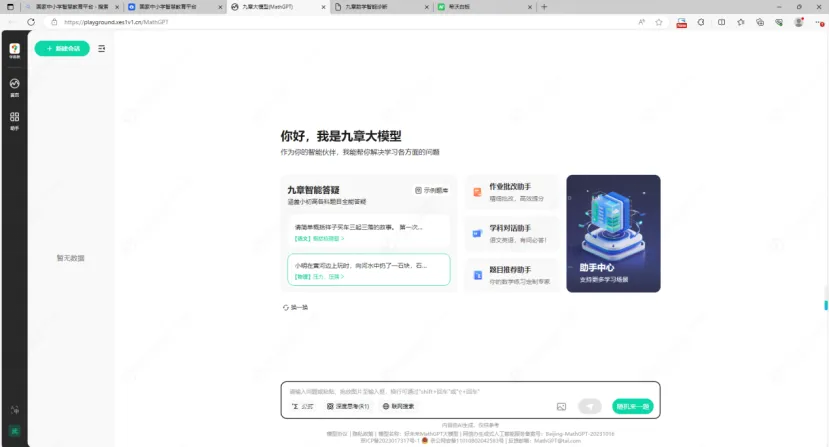Click the browser essentials icon left of profile
This screenshot has height=447, width=830.
pos(779,22)
